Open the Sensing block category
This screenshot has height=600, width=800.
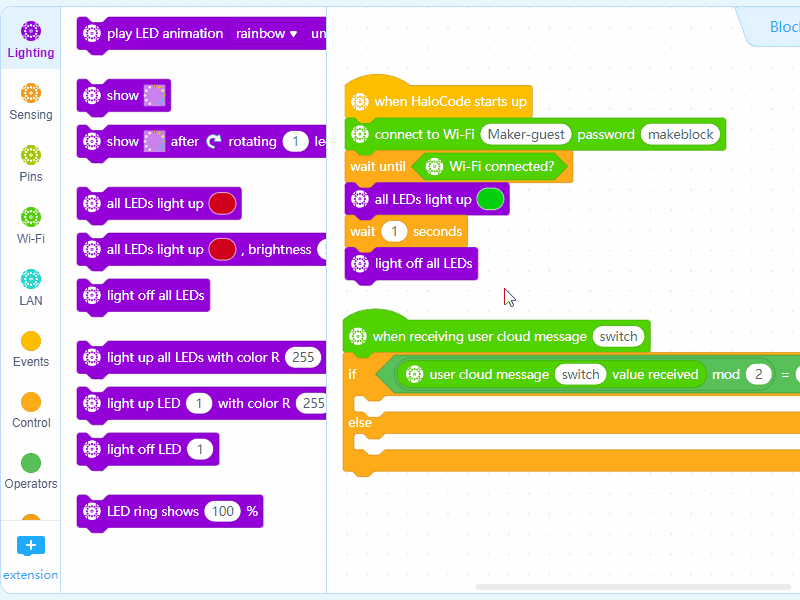[x=31, y=102]
